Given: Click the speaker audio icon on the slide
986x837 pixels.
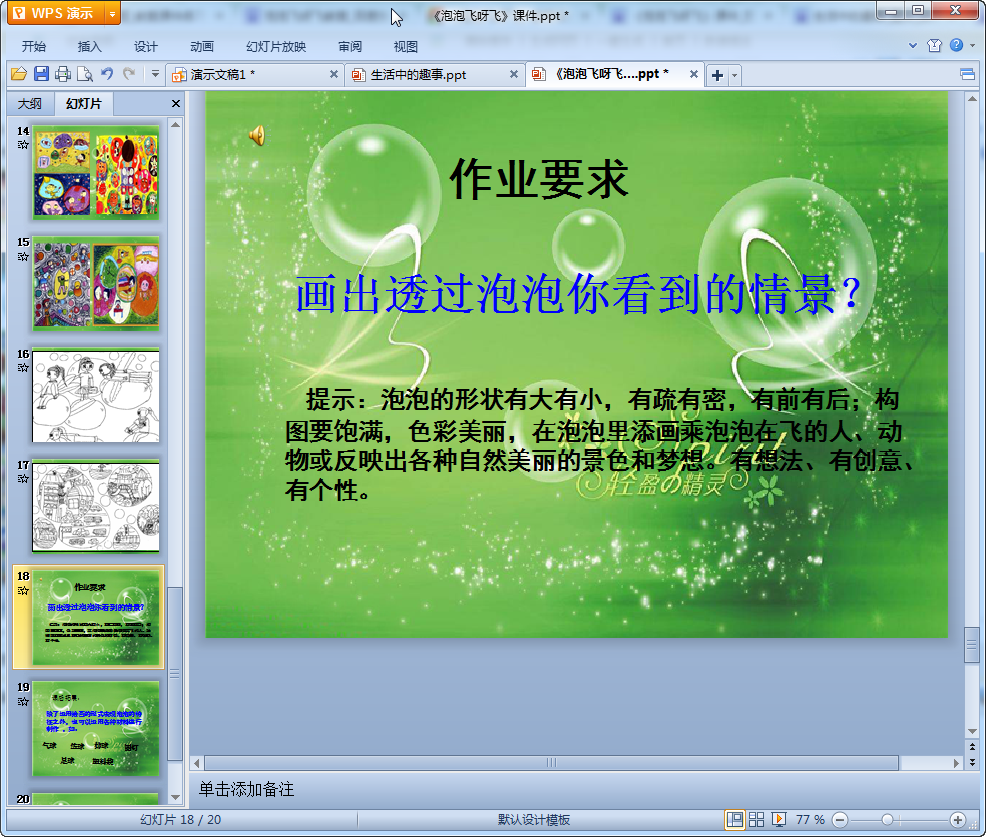Looking at the screenshot, I should coord(257,135).
